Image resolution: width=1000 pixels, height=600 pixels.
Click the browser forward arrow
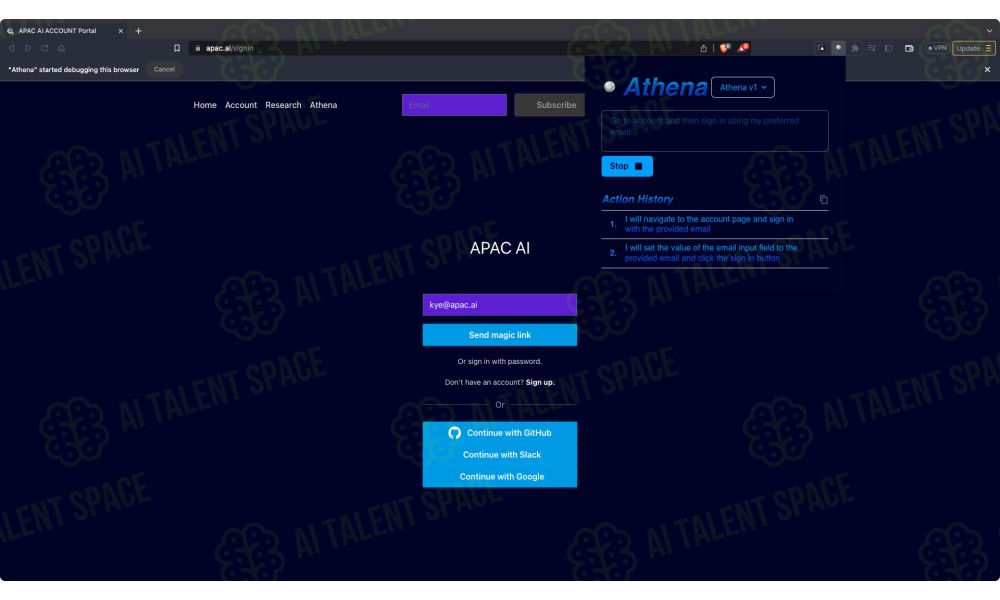[x=28, y=48]
